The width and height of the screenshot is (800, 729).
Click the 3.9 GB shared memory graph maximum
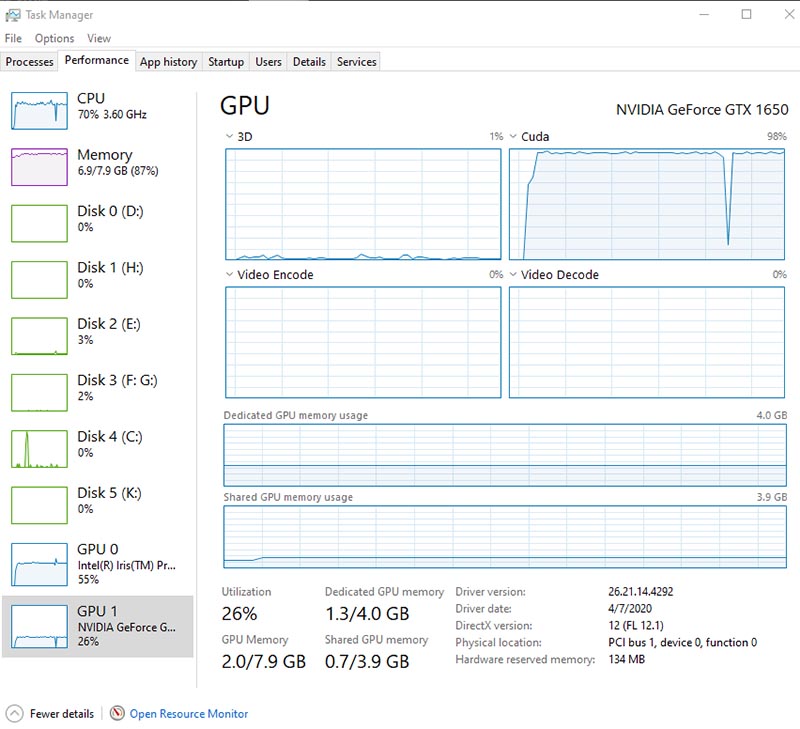pos(771,497)
